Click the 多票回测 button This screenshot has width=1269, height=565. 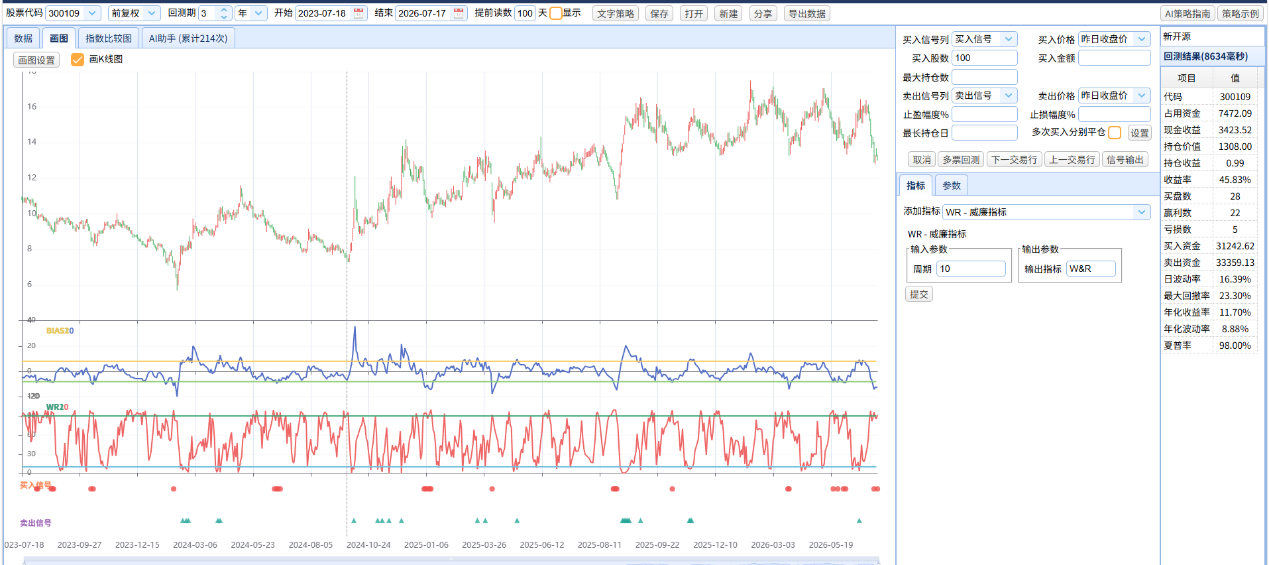(960, 159)
